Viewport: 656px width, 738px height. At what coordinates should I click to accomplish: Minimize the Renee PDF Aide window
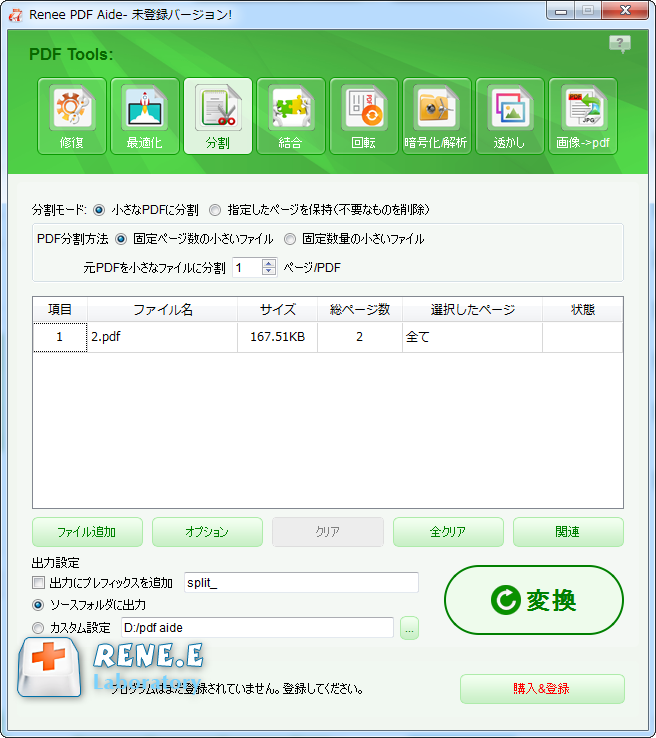point(560,11)
